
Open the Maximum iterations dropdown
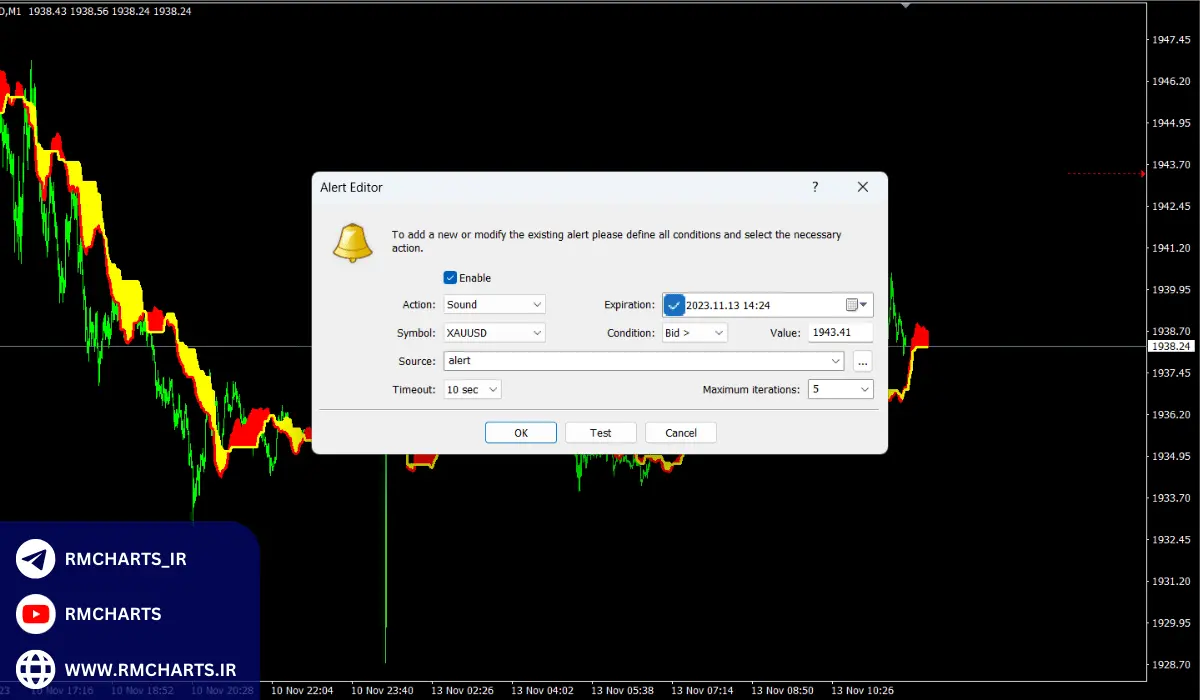840,389
